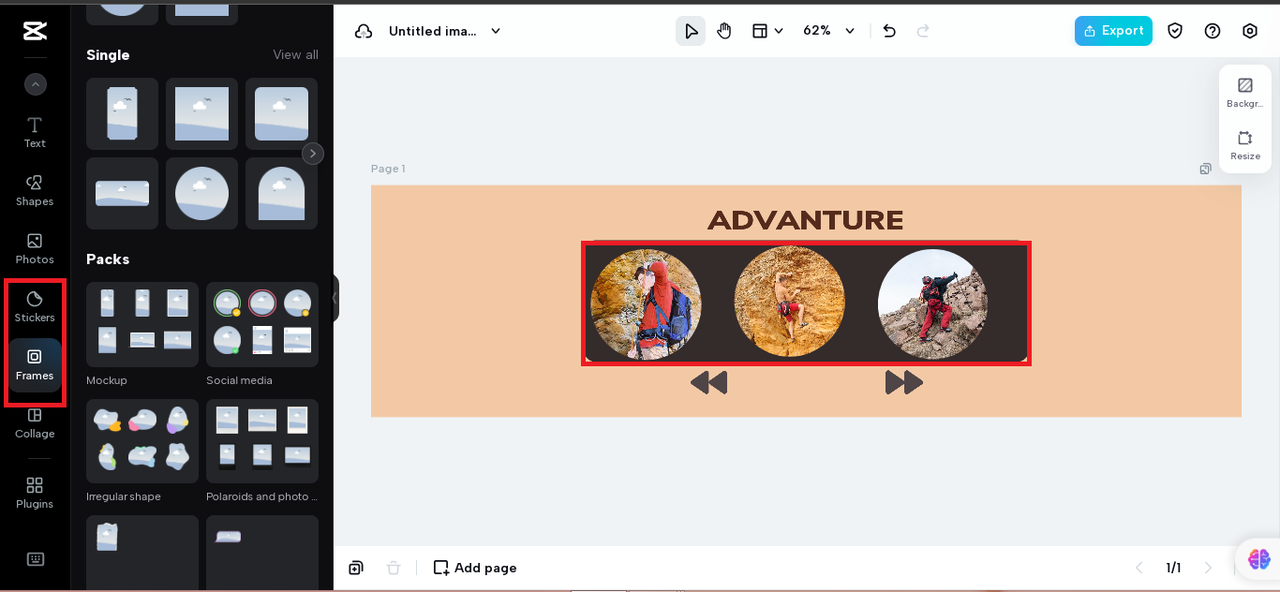Click the 1/1 page indicator
Screen dimensions: 1280x592
(x=1173, y=568)
